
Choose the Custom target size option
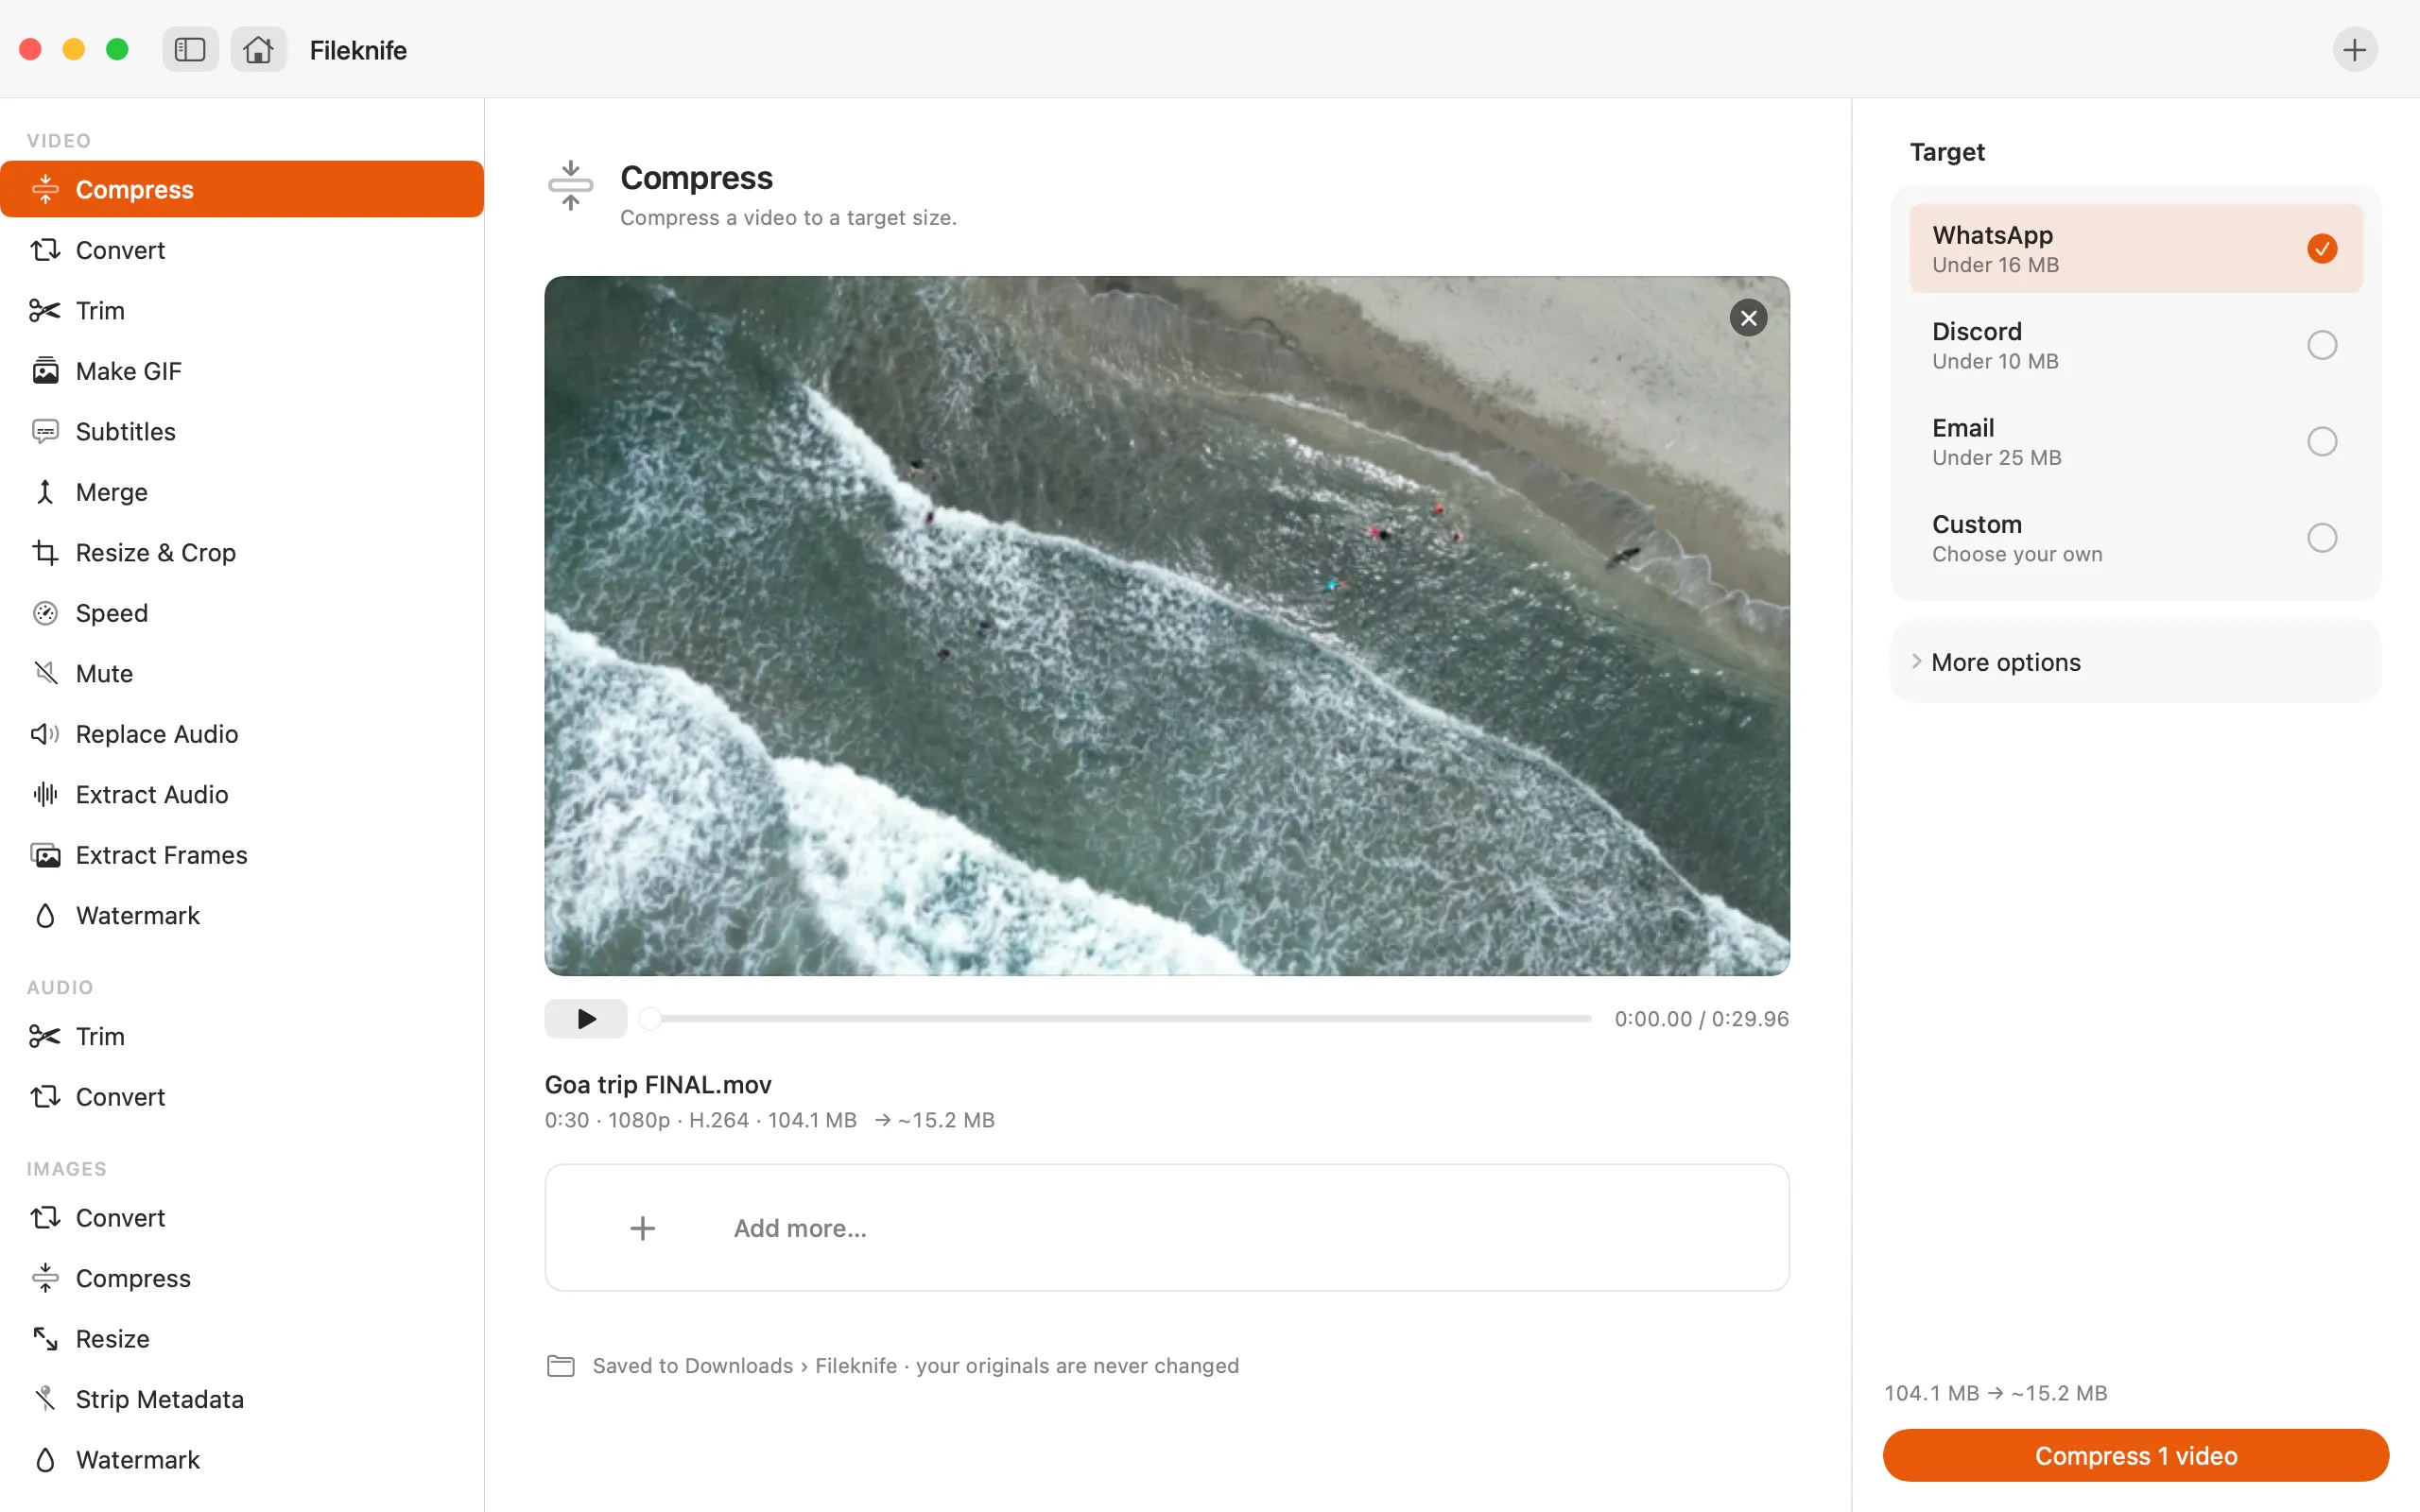2135,538
